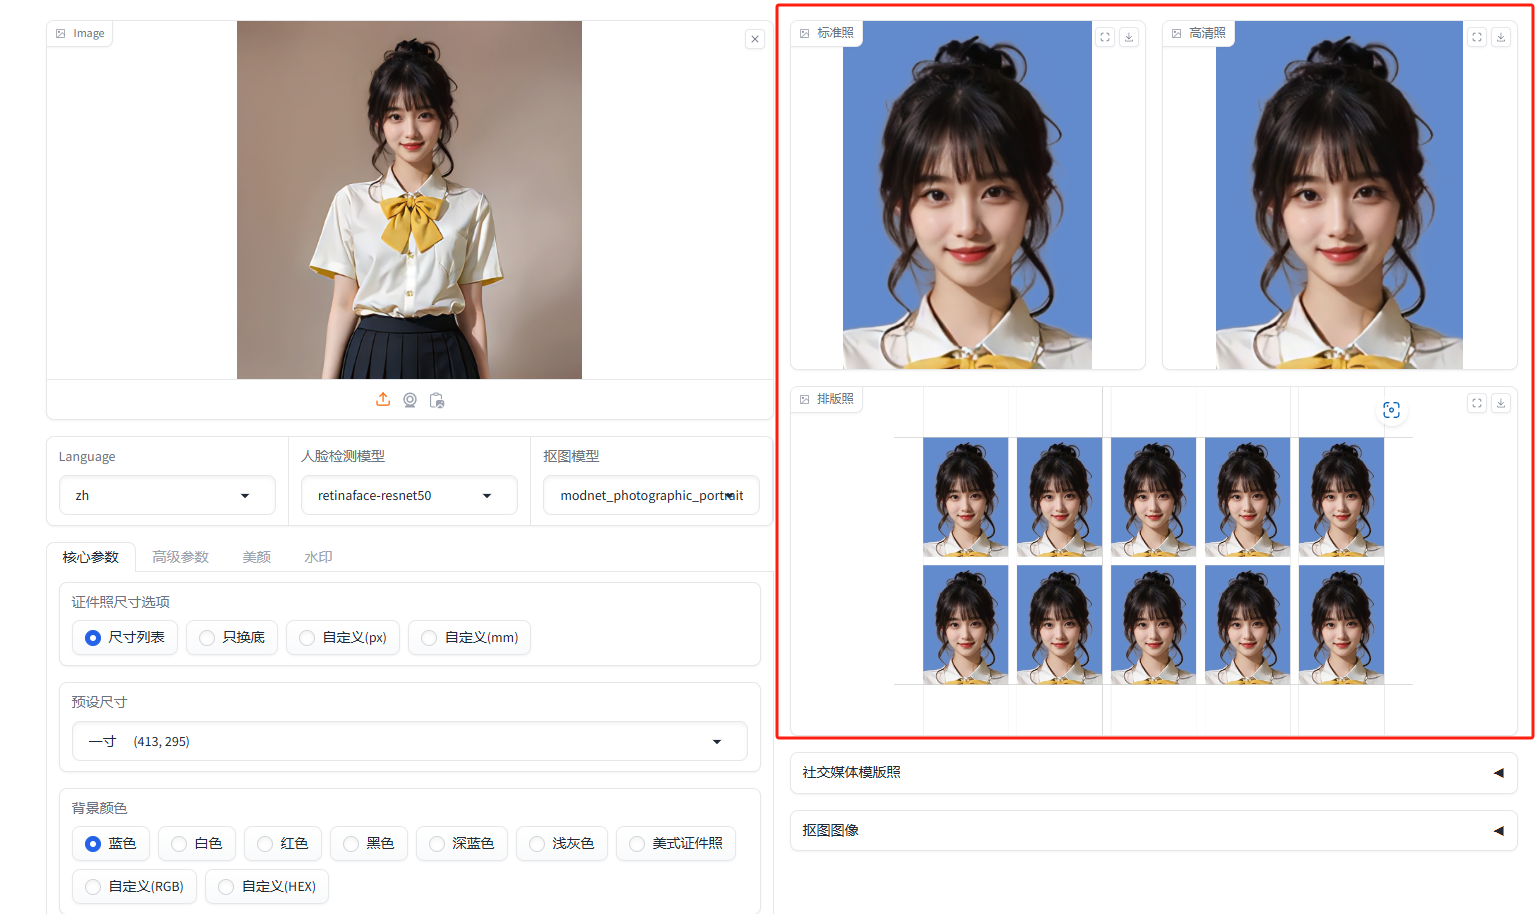Clear the uploaded input image
This screenshot has width=1536, height=914.
[755, 39]
